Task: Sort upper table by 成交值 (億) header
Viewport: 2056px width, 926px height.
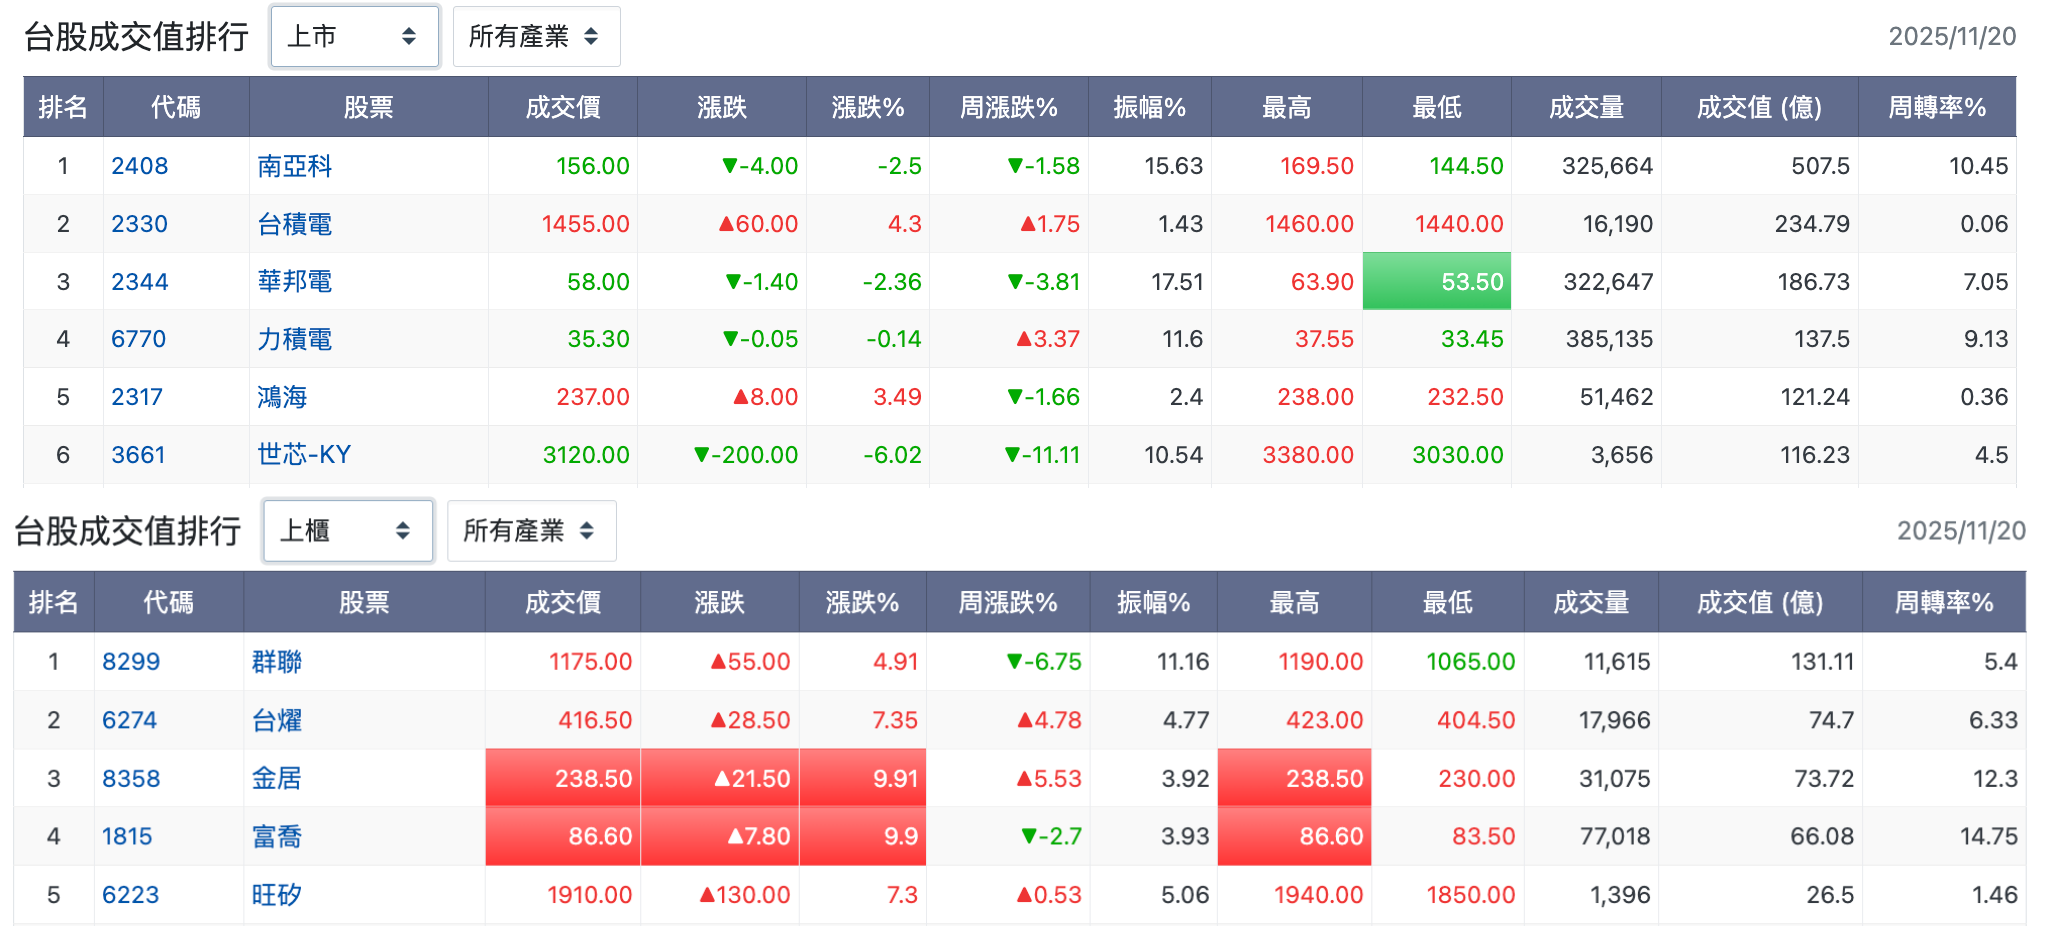Action: [x=1759, y=107]
